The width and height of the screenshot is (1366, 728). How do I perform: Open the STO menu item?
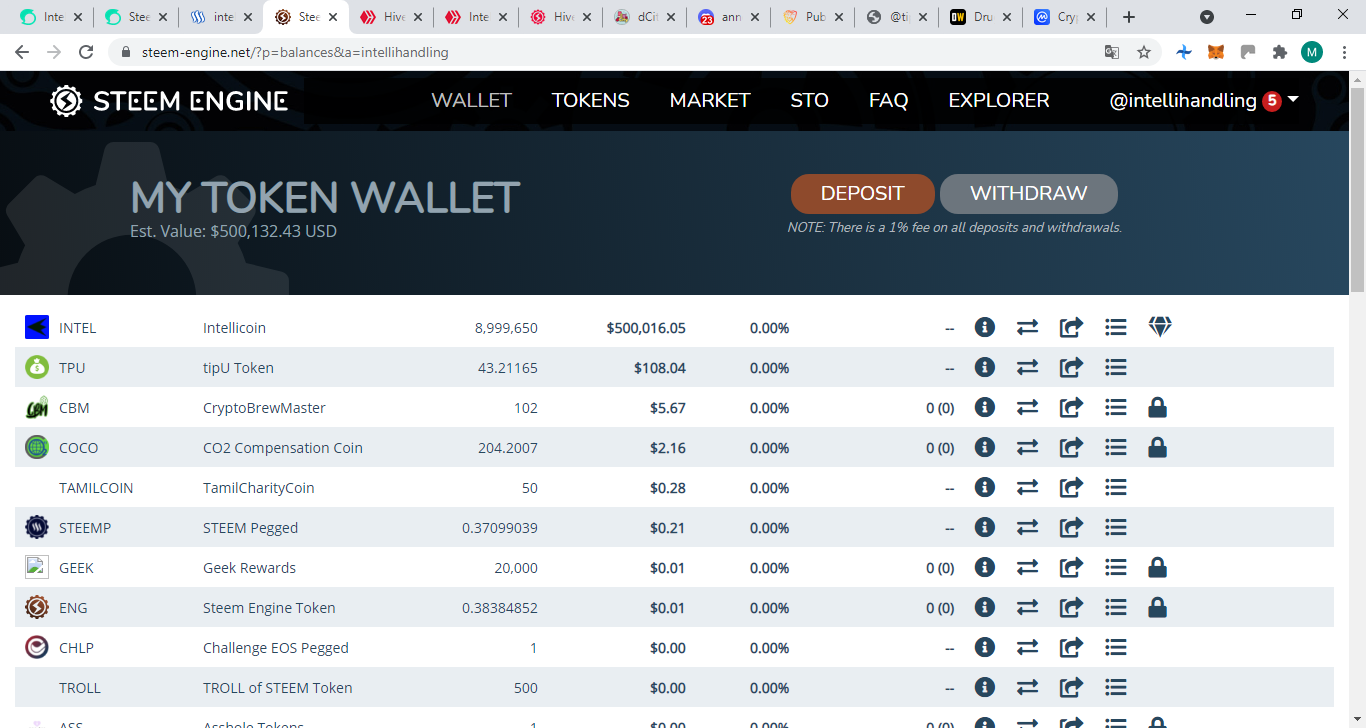click(809, 100)
